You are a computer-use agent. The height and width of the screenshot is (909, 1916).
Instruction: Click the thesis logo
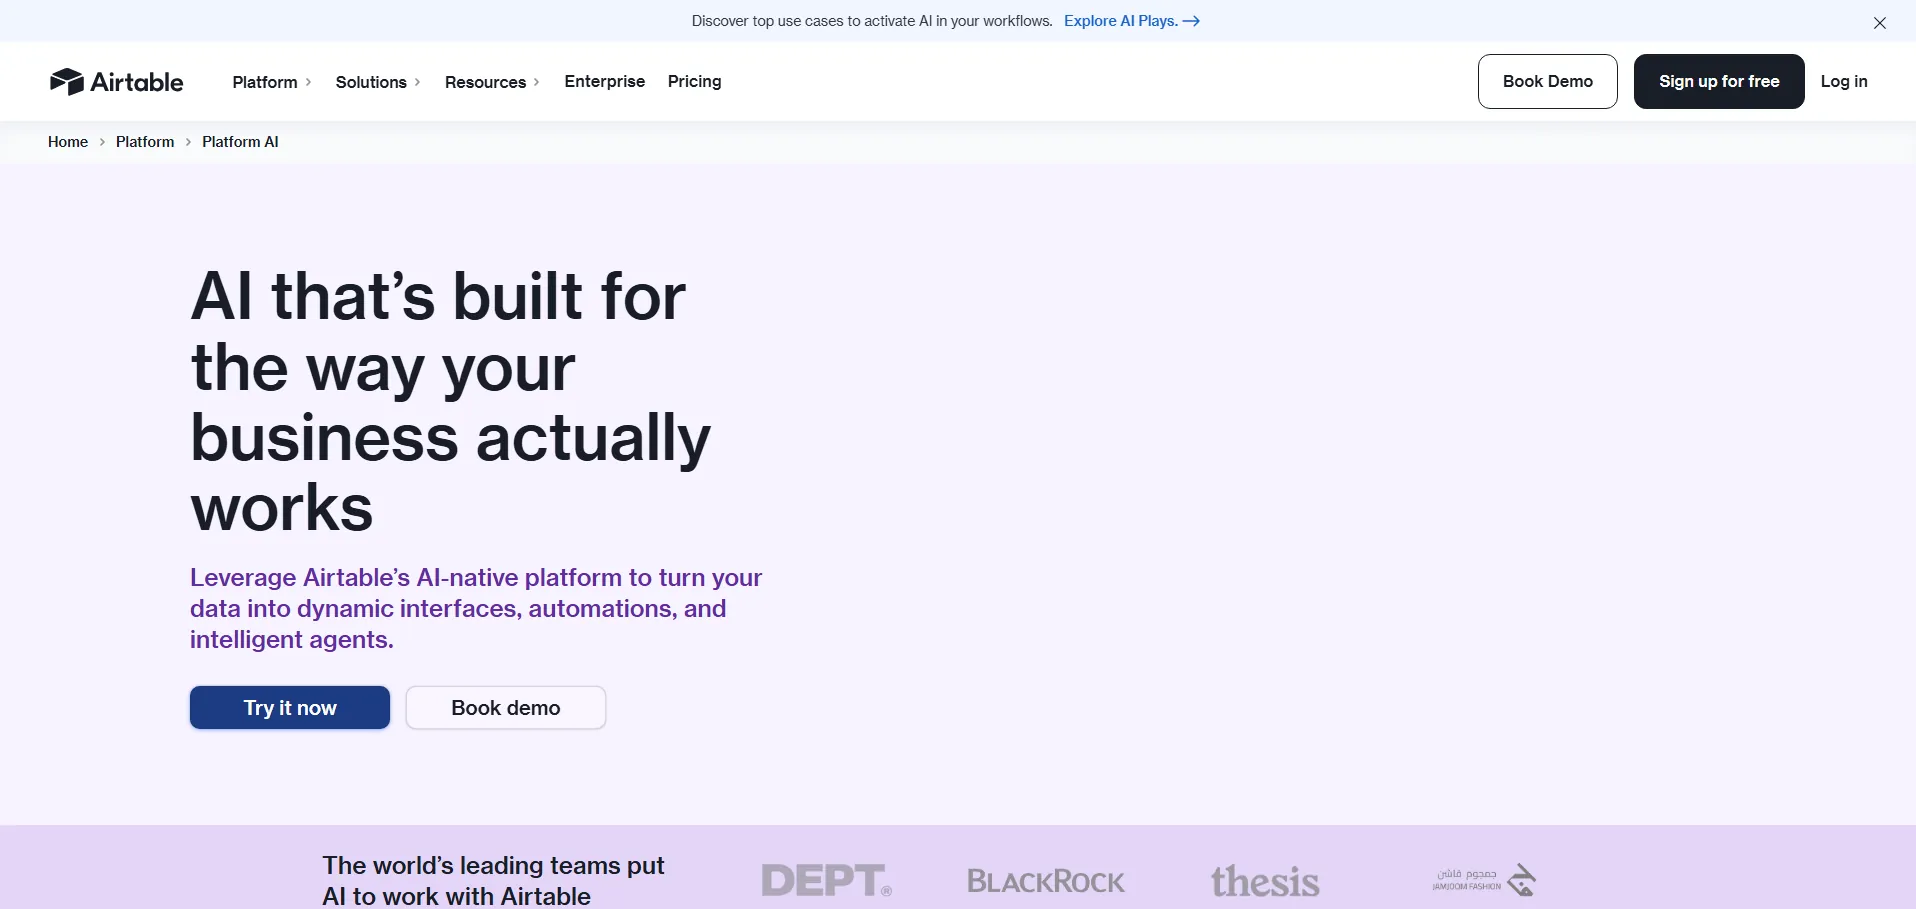pos(1265,881)
